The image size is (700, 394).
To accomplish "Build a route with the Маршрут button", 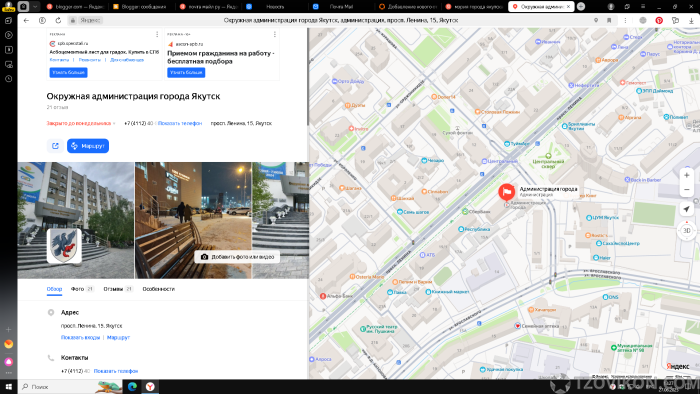I will click(88, 146).
